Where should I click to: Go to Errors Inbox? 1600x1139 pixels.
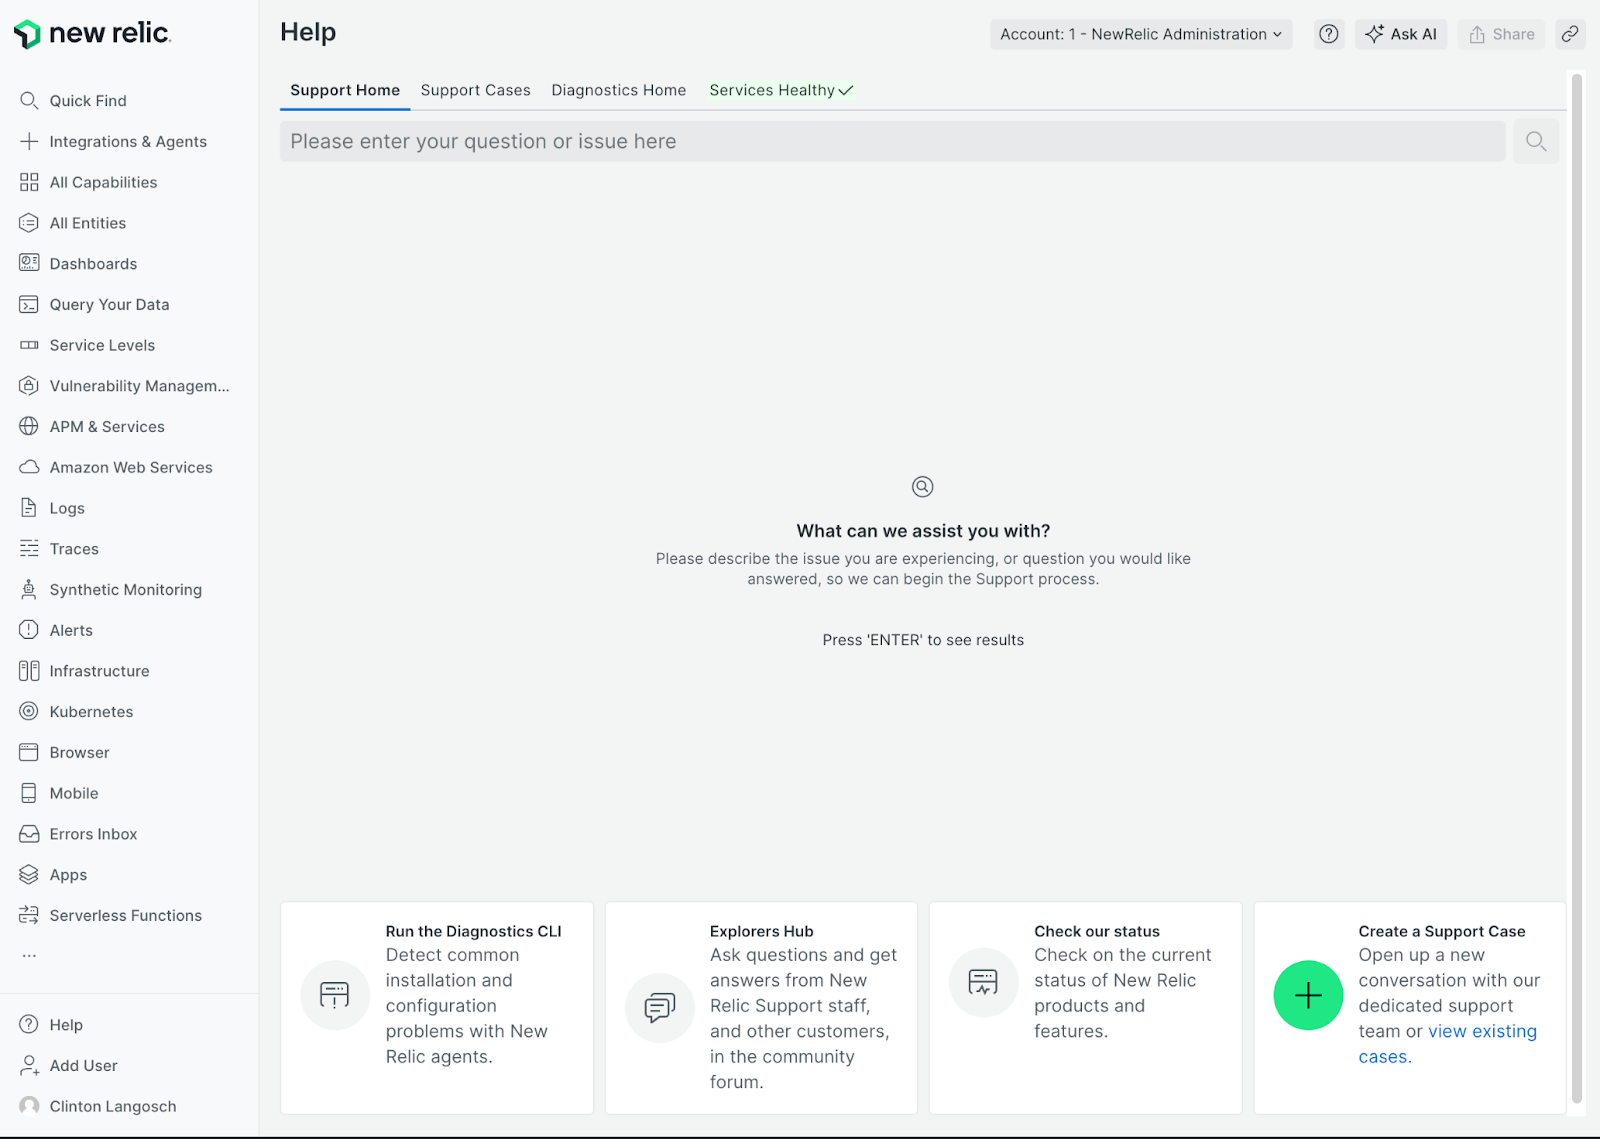tap(91, 833)
